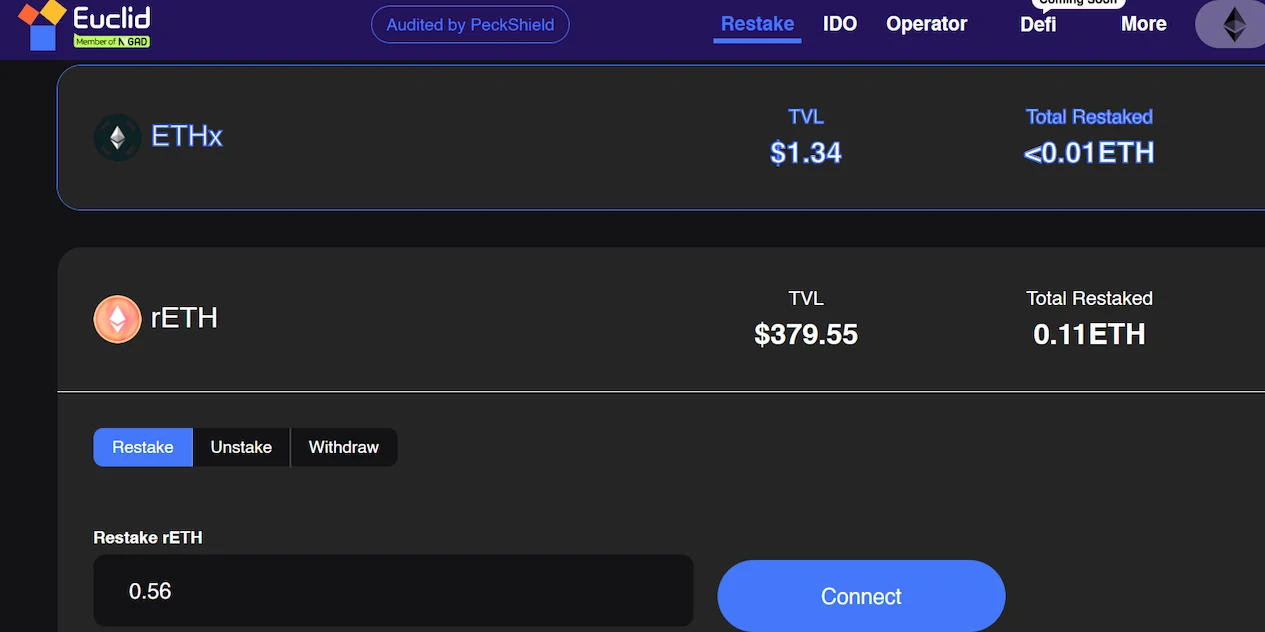The height and width of the screenshot is (632, 1265).
Task: Click the Euclid wordmark text
Action: coord(111,16)
